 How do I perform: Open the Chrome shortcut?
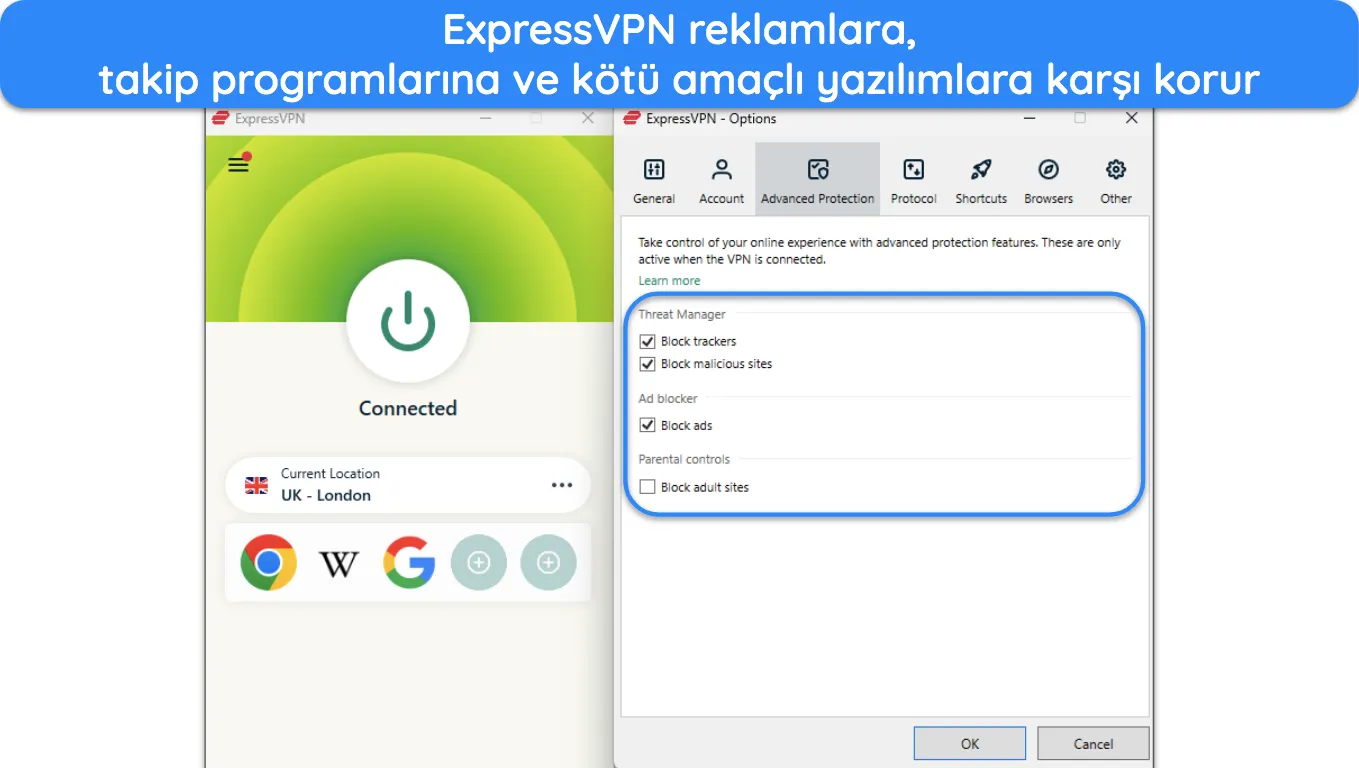(x=268, y=562)
